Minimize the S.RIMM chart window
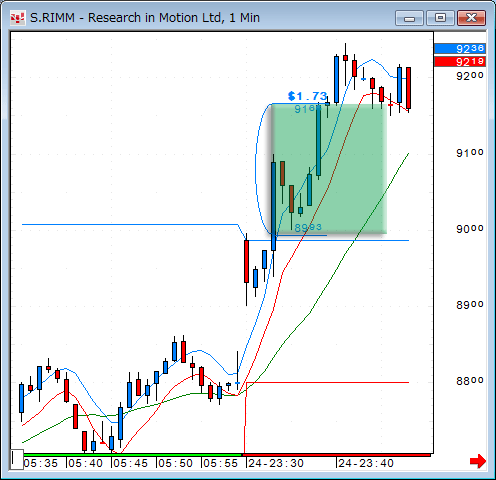This screenshot has height=480, width=496. 409,18
